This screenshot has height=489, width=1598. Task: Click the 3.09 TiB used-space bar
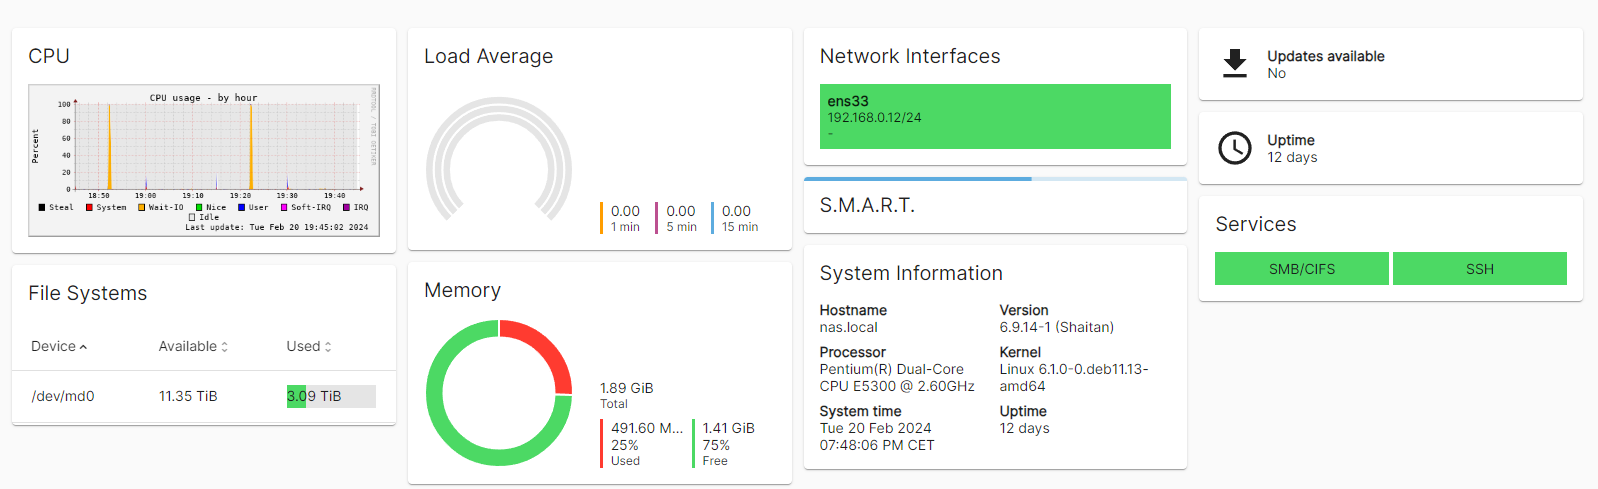[x=331, y=396]
